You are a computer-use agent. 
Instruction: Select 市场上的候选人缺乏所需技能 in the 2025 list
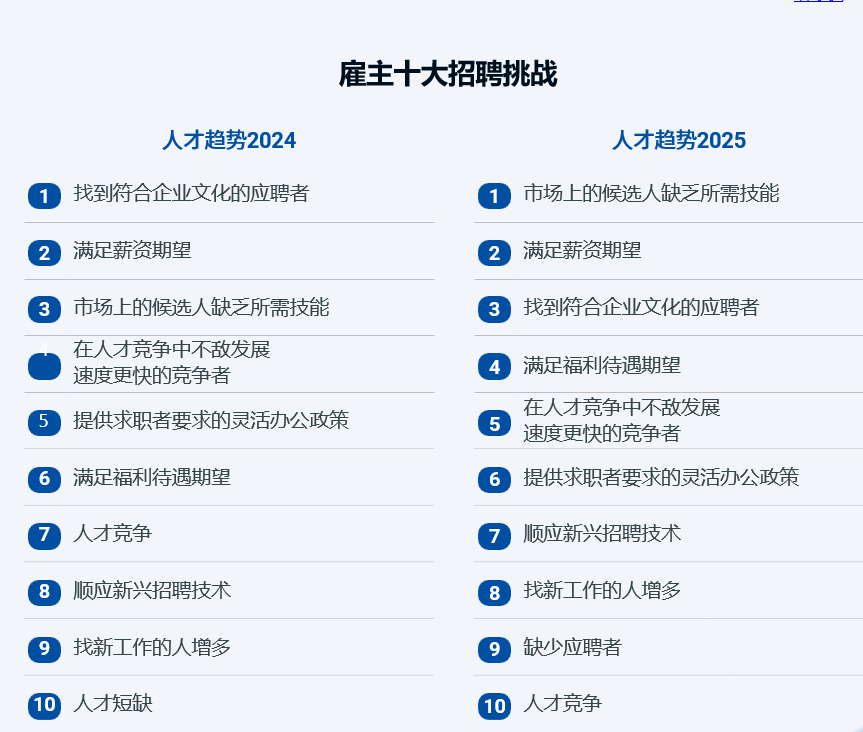pos(651,194)
